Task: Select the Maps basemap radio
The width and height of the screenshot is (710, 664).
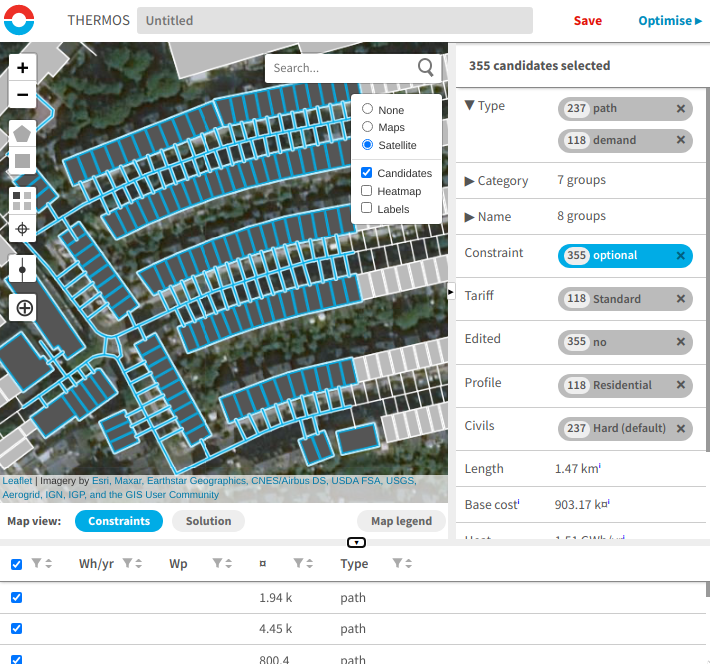Action: [367, 126]
